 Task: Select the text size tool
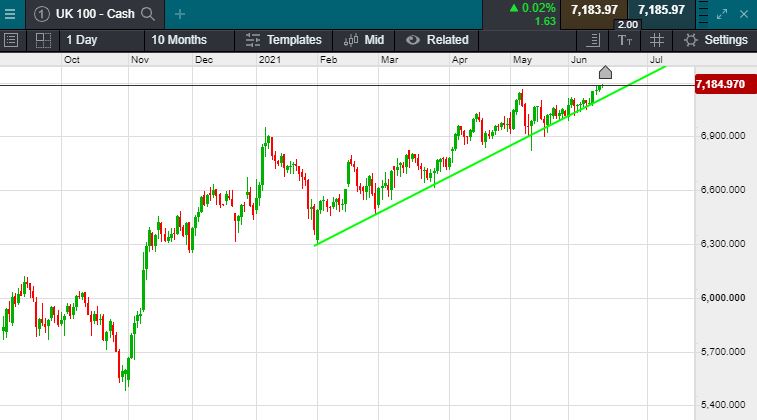(625, 40)
